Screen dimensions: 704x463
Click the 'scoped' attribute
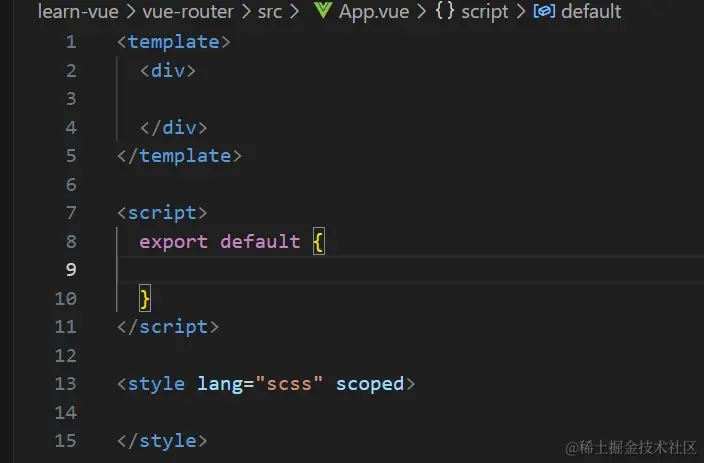(x=370, y=384)
